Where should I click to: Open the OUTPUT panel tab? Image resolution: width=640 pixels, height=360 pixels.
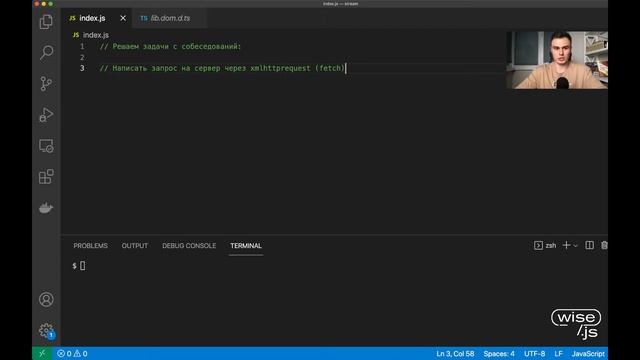point(135,246)
